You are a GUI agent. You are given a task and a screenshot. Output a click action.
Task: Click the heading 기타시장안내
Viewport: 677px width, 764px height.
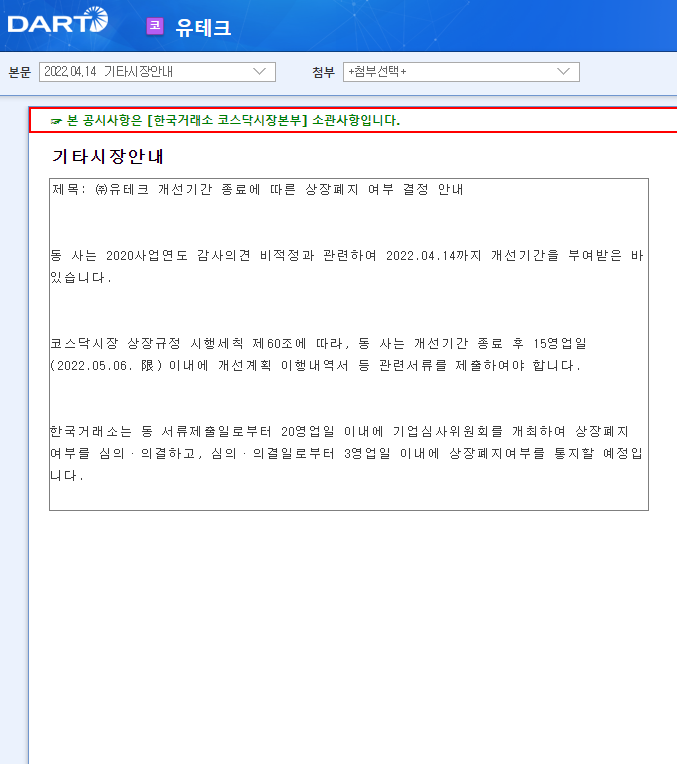108,156
